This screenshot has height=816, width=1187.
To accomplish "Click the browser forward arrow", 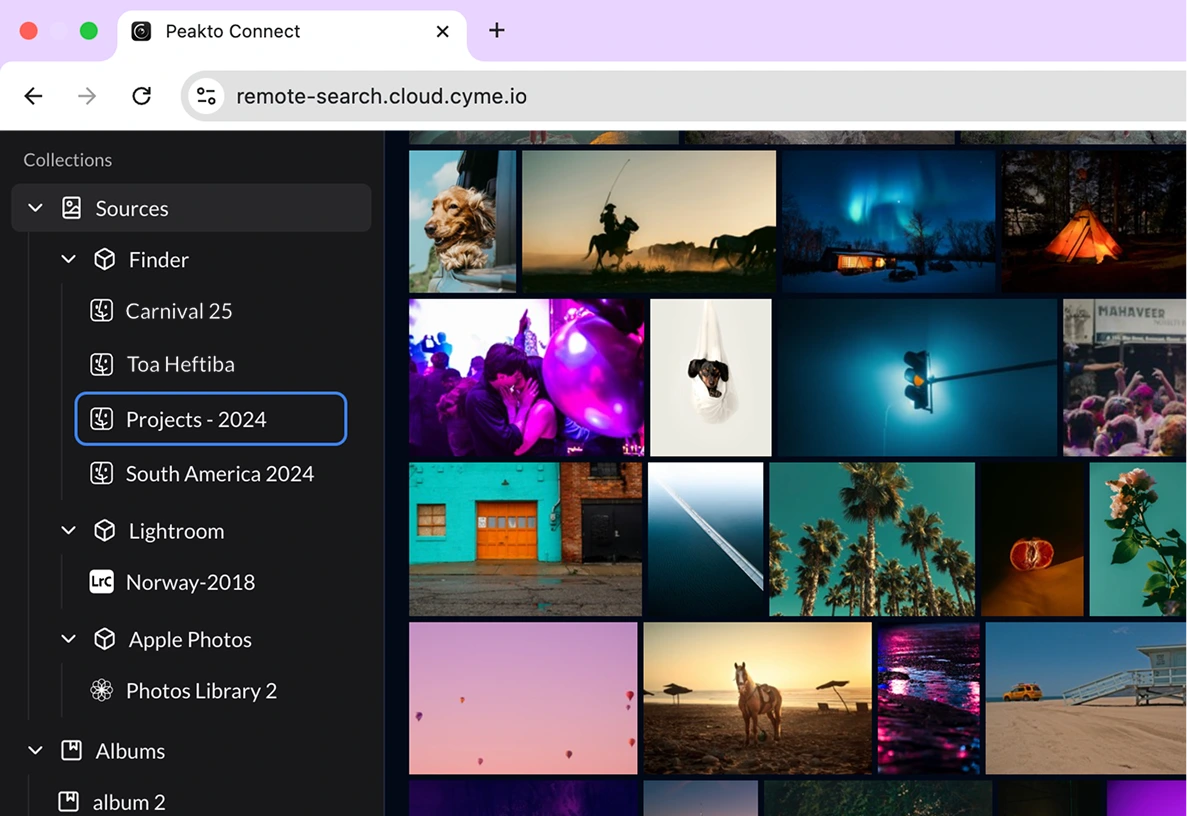I will coord(87,96).
